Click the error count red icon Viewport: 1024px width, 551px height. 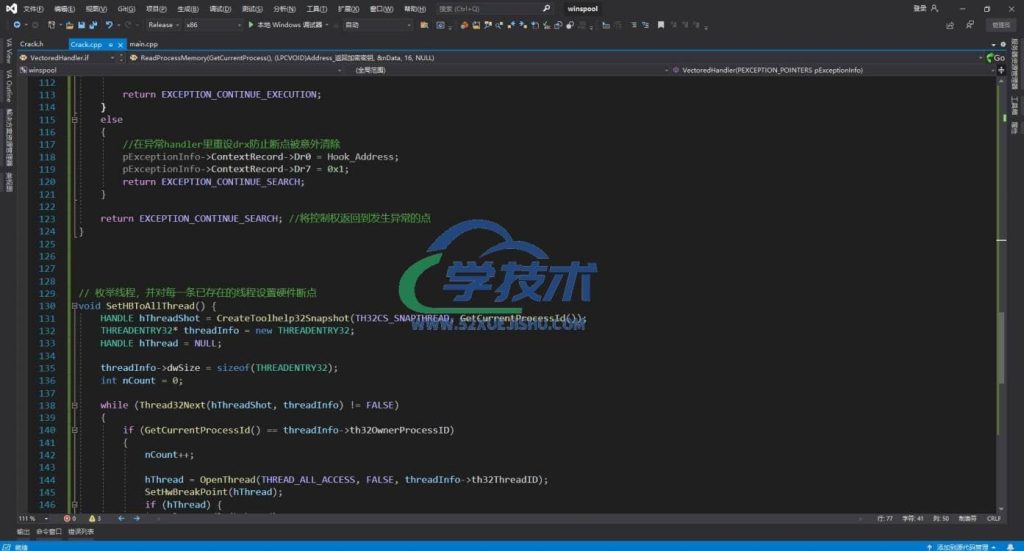pos(69,518)
